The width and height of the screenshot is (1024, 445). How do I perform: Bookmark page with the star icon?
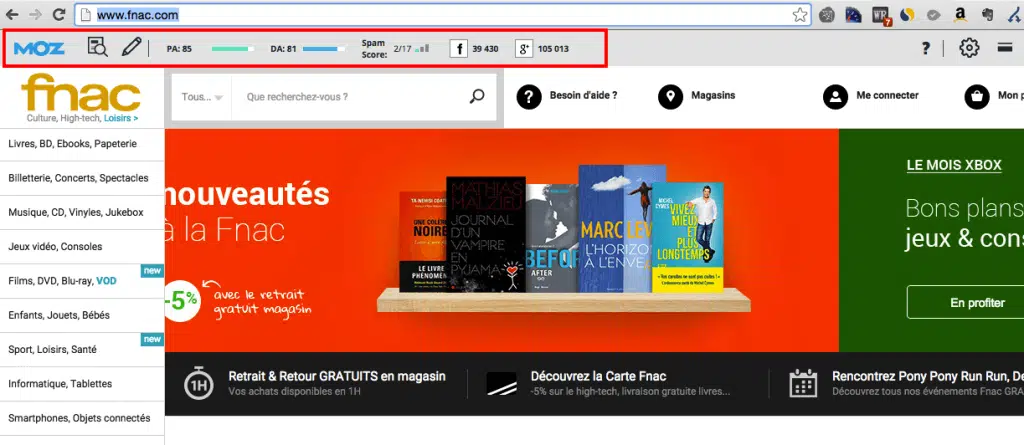[799, 14]
